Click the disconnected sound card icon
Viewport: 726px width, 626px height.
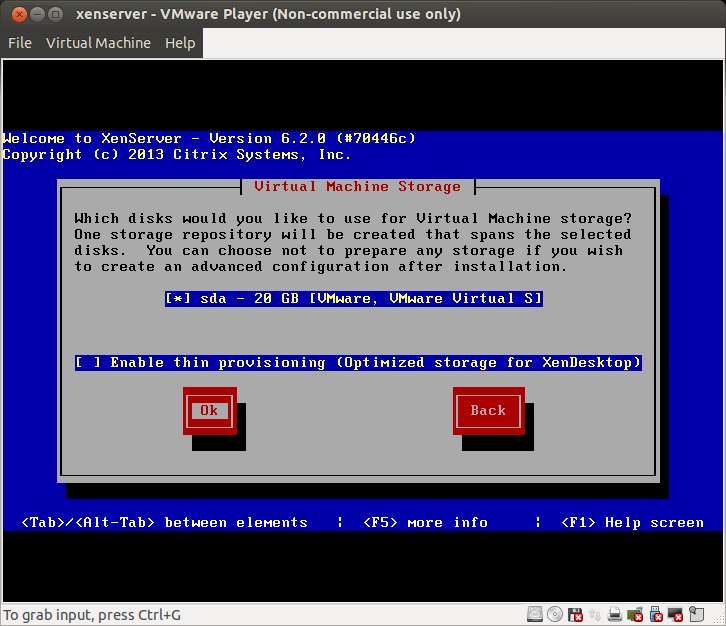pos(635,614)
